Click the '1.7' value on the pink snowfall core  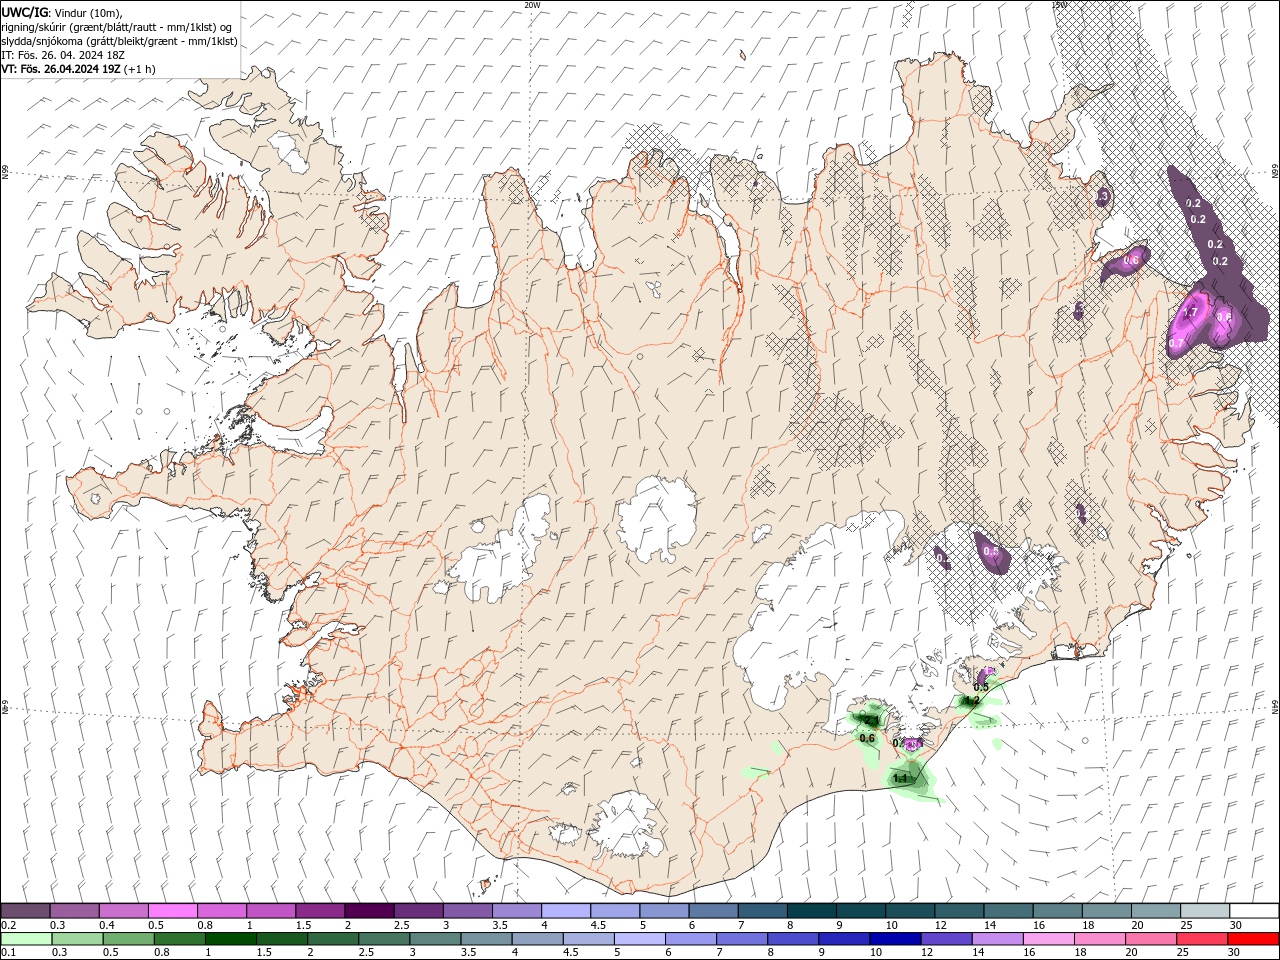click(x=1190, y=313)
